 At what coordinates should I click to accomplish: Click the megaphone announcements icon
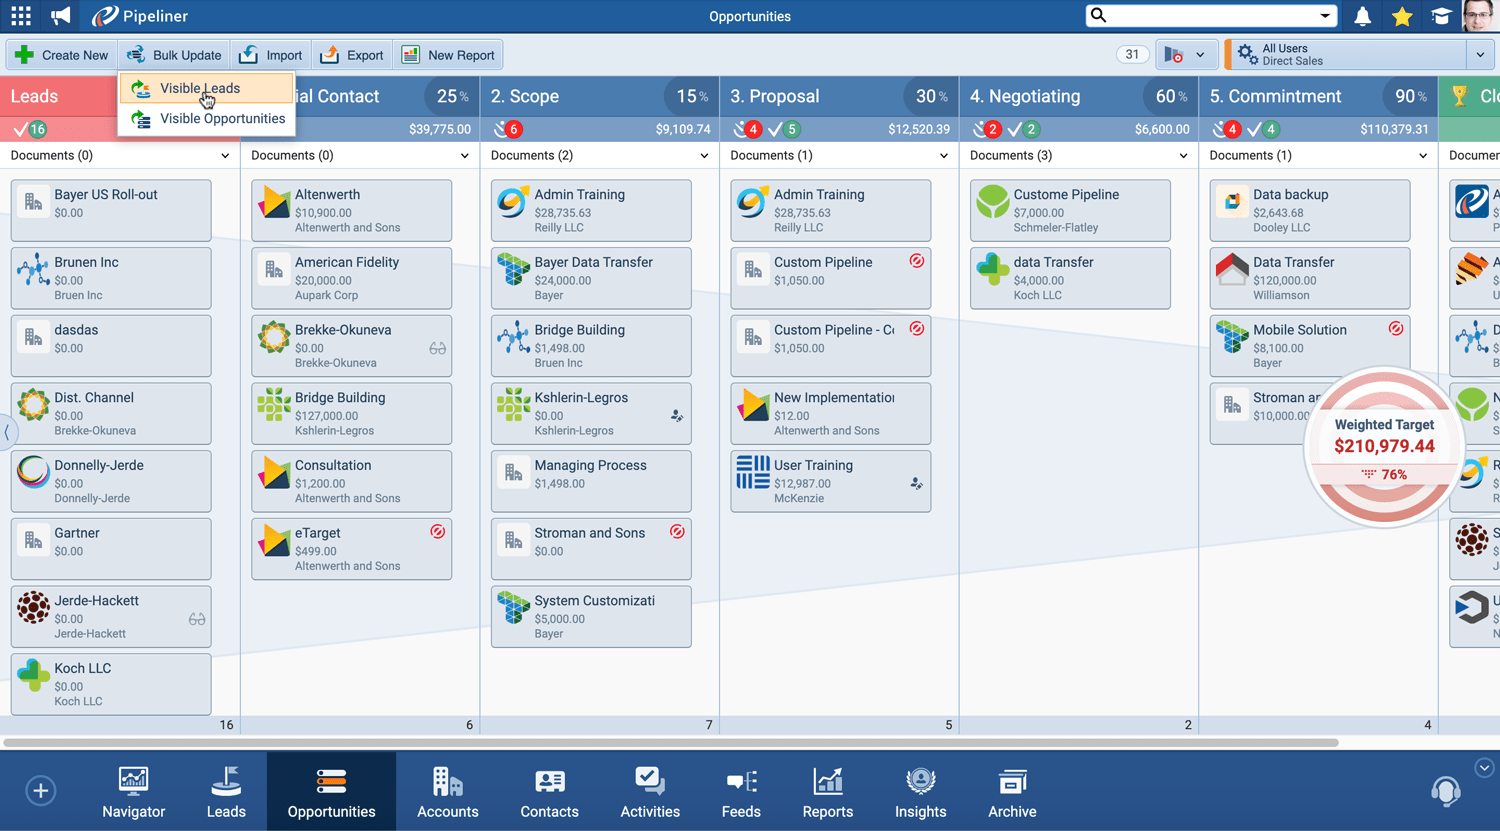coord(61,16)
